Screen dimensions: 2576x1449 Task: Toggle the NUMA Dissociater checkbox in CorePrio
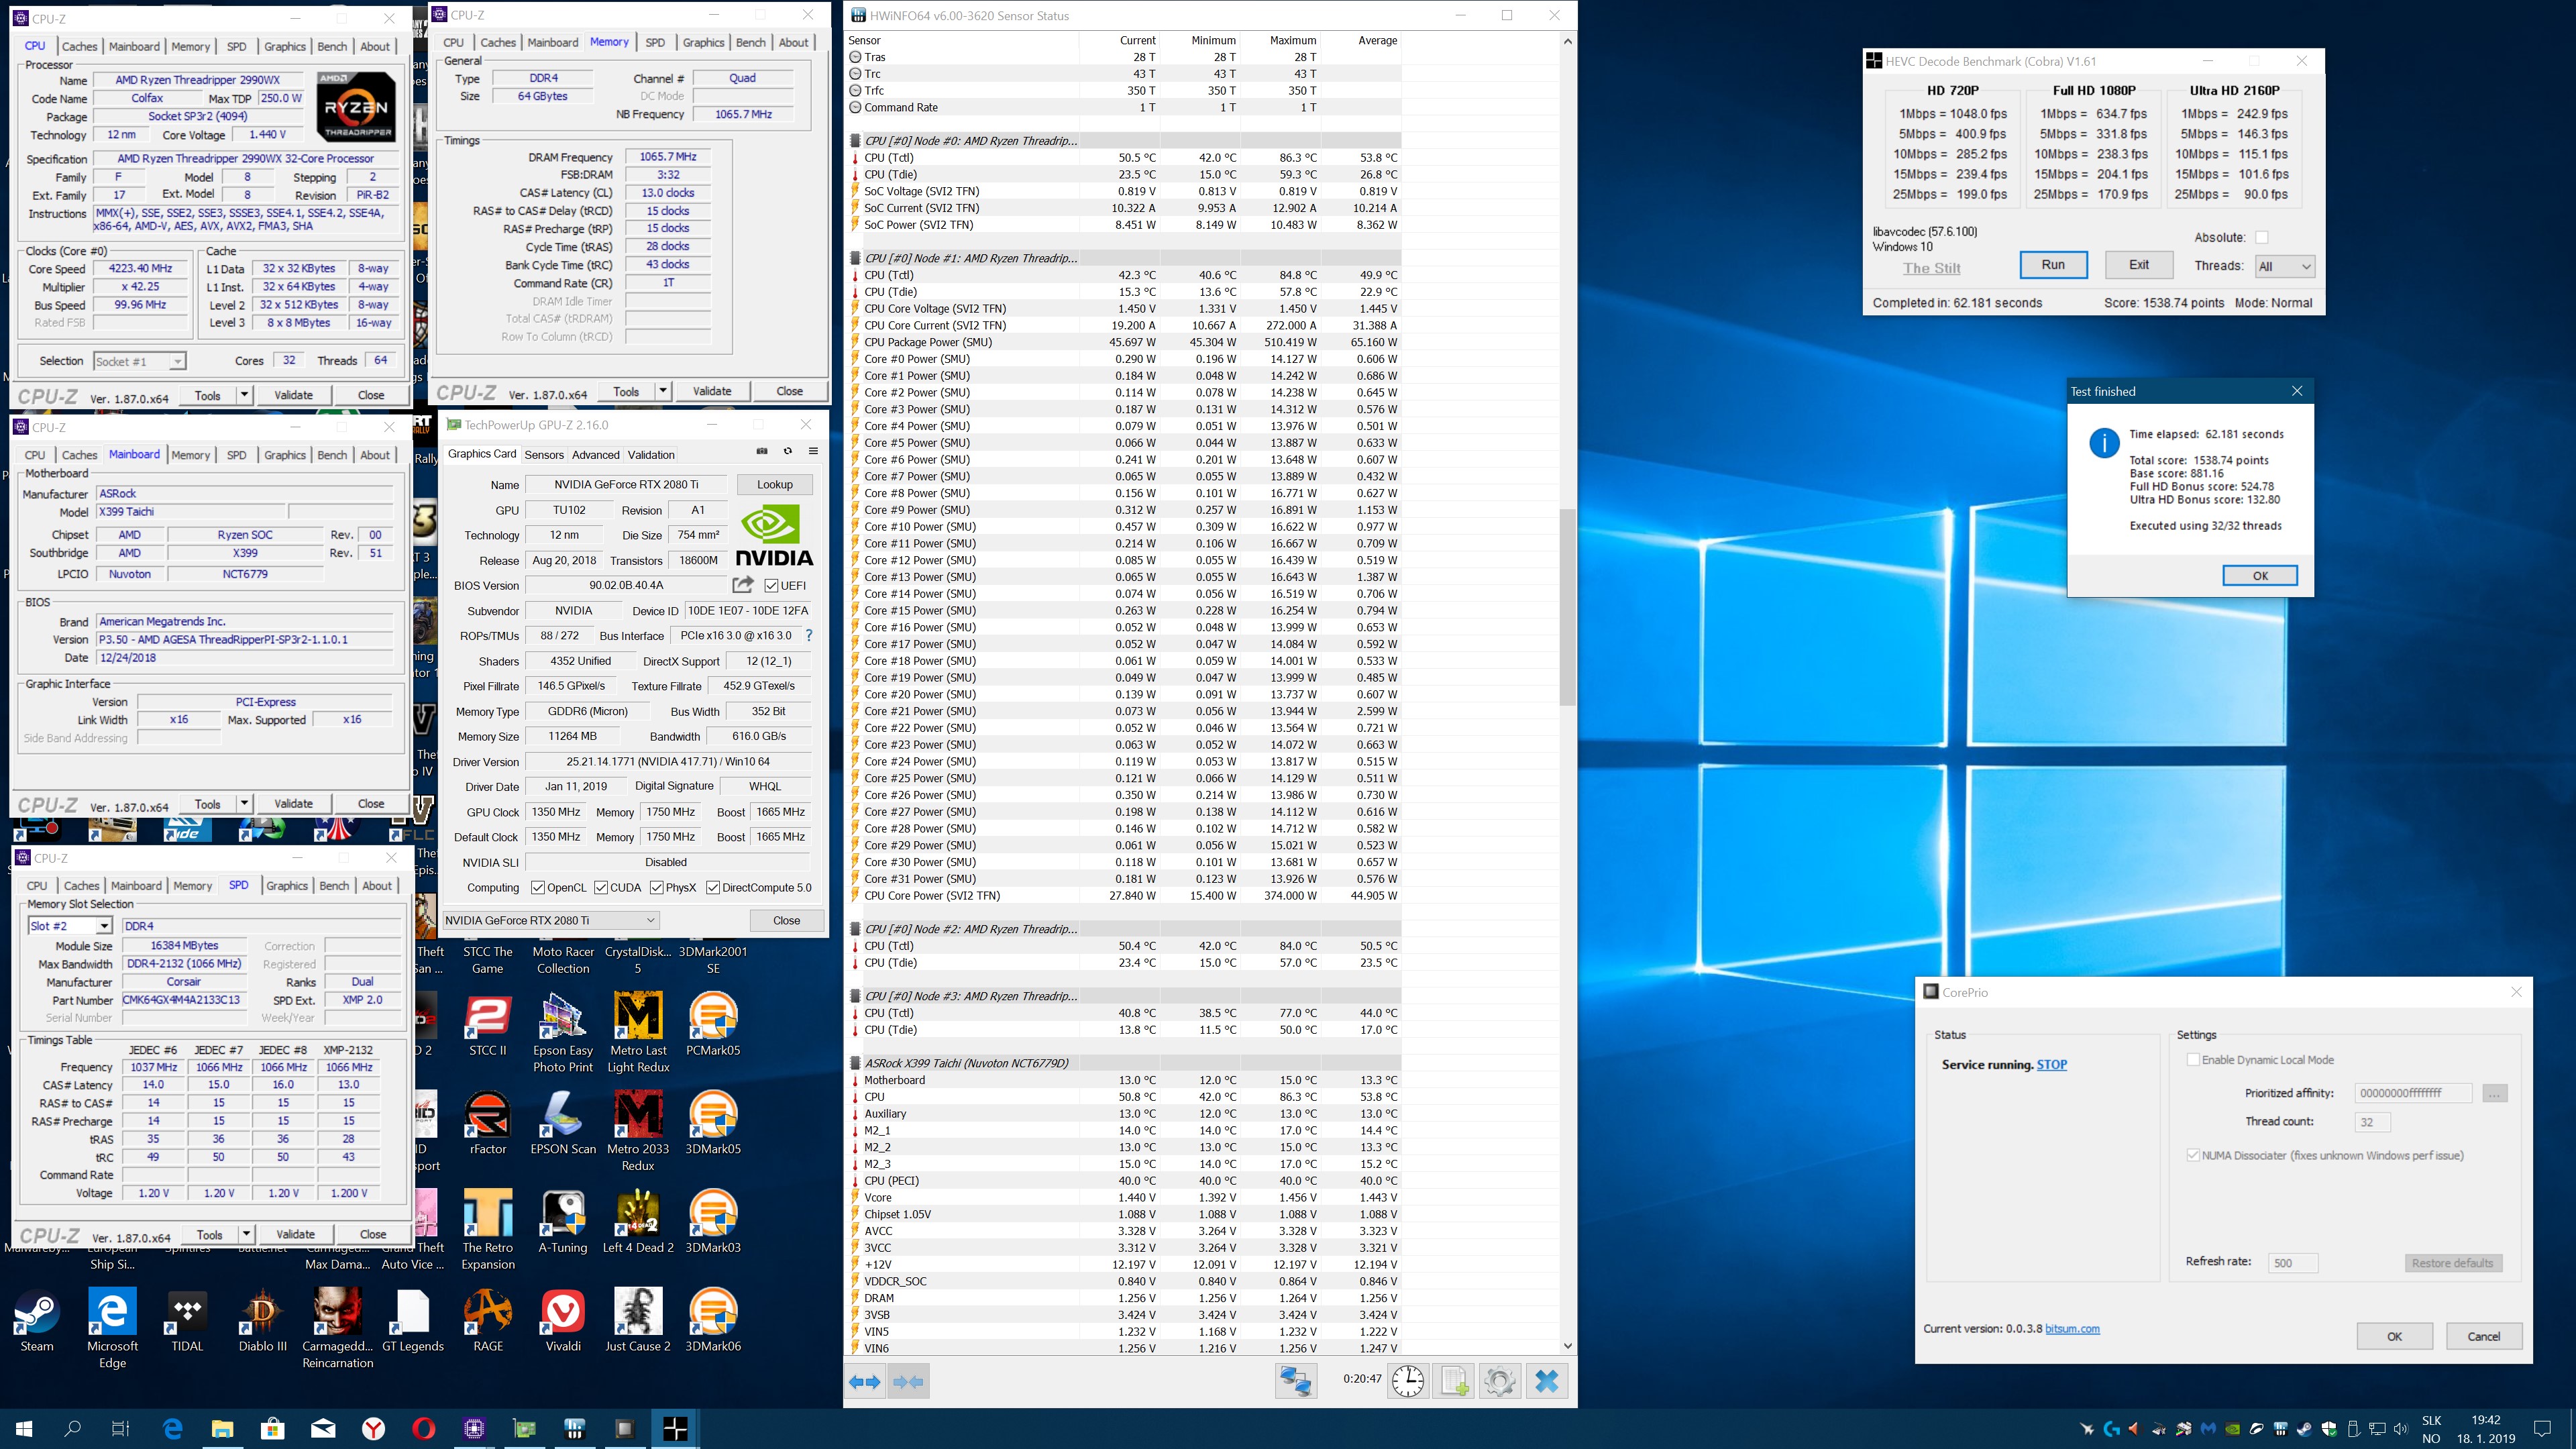pos(2193,1155)
